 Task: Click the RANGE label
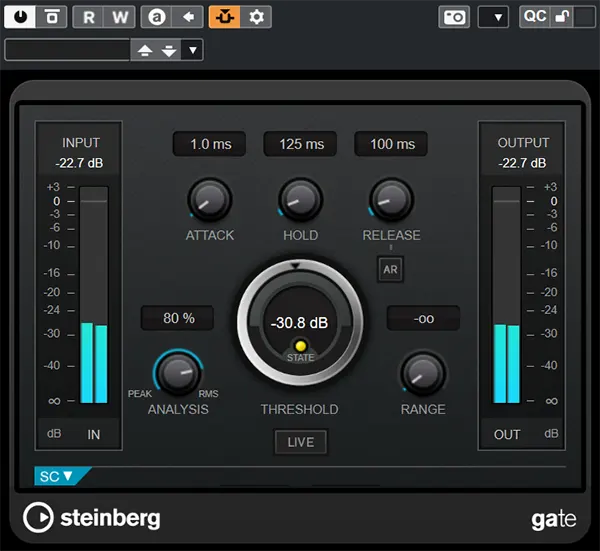tap(423, 409)
